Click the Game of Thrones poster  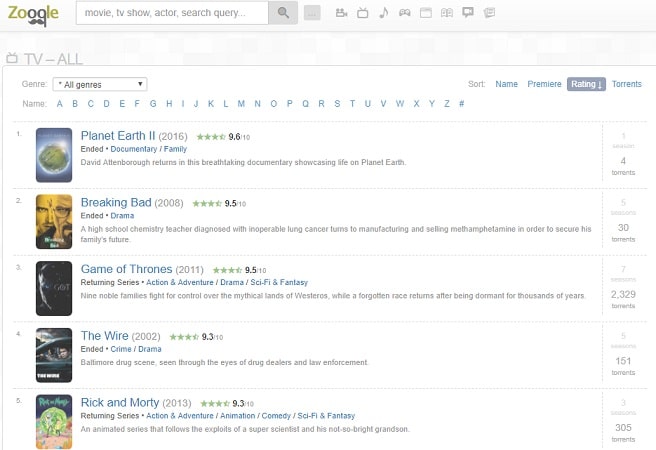(54, 289)
